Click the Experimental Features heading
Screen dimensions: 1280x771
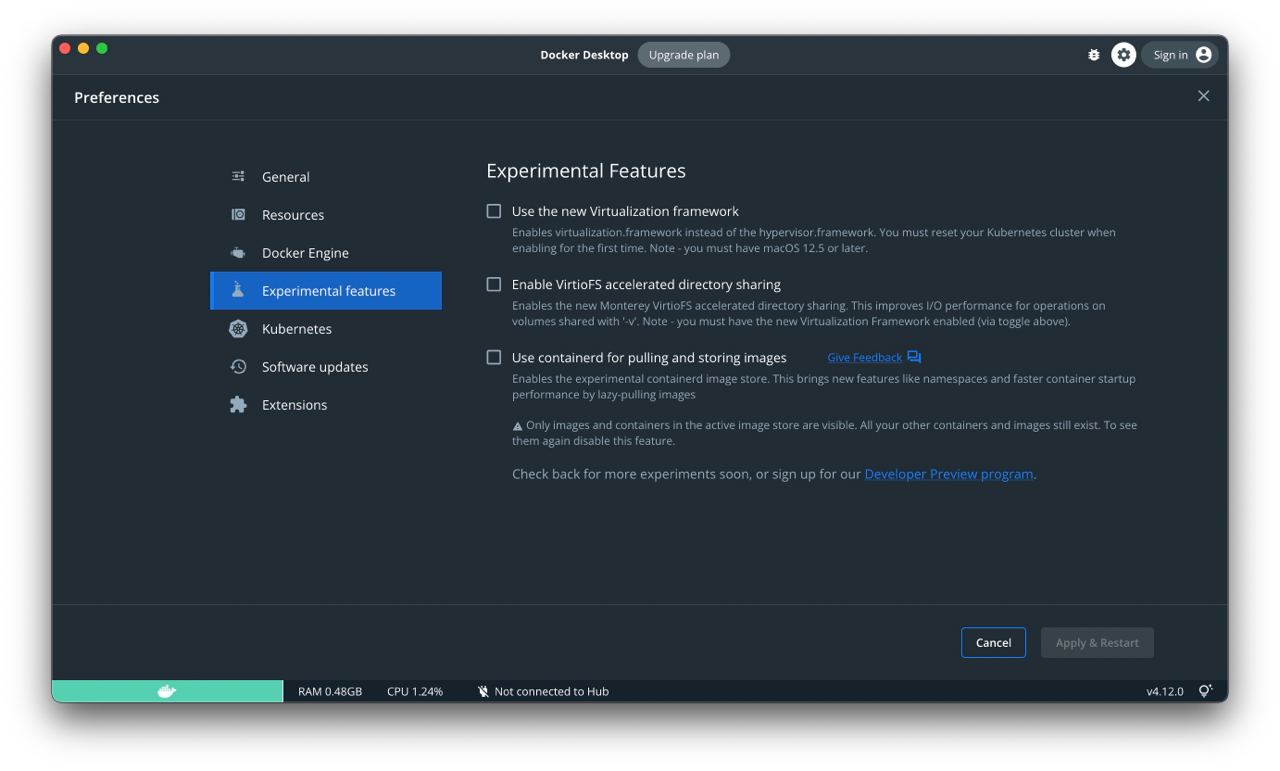coord(586,171)
